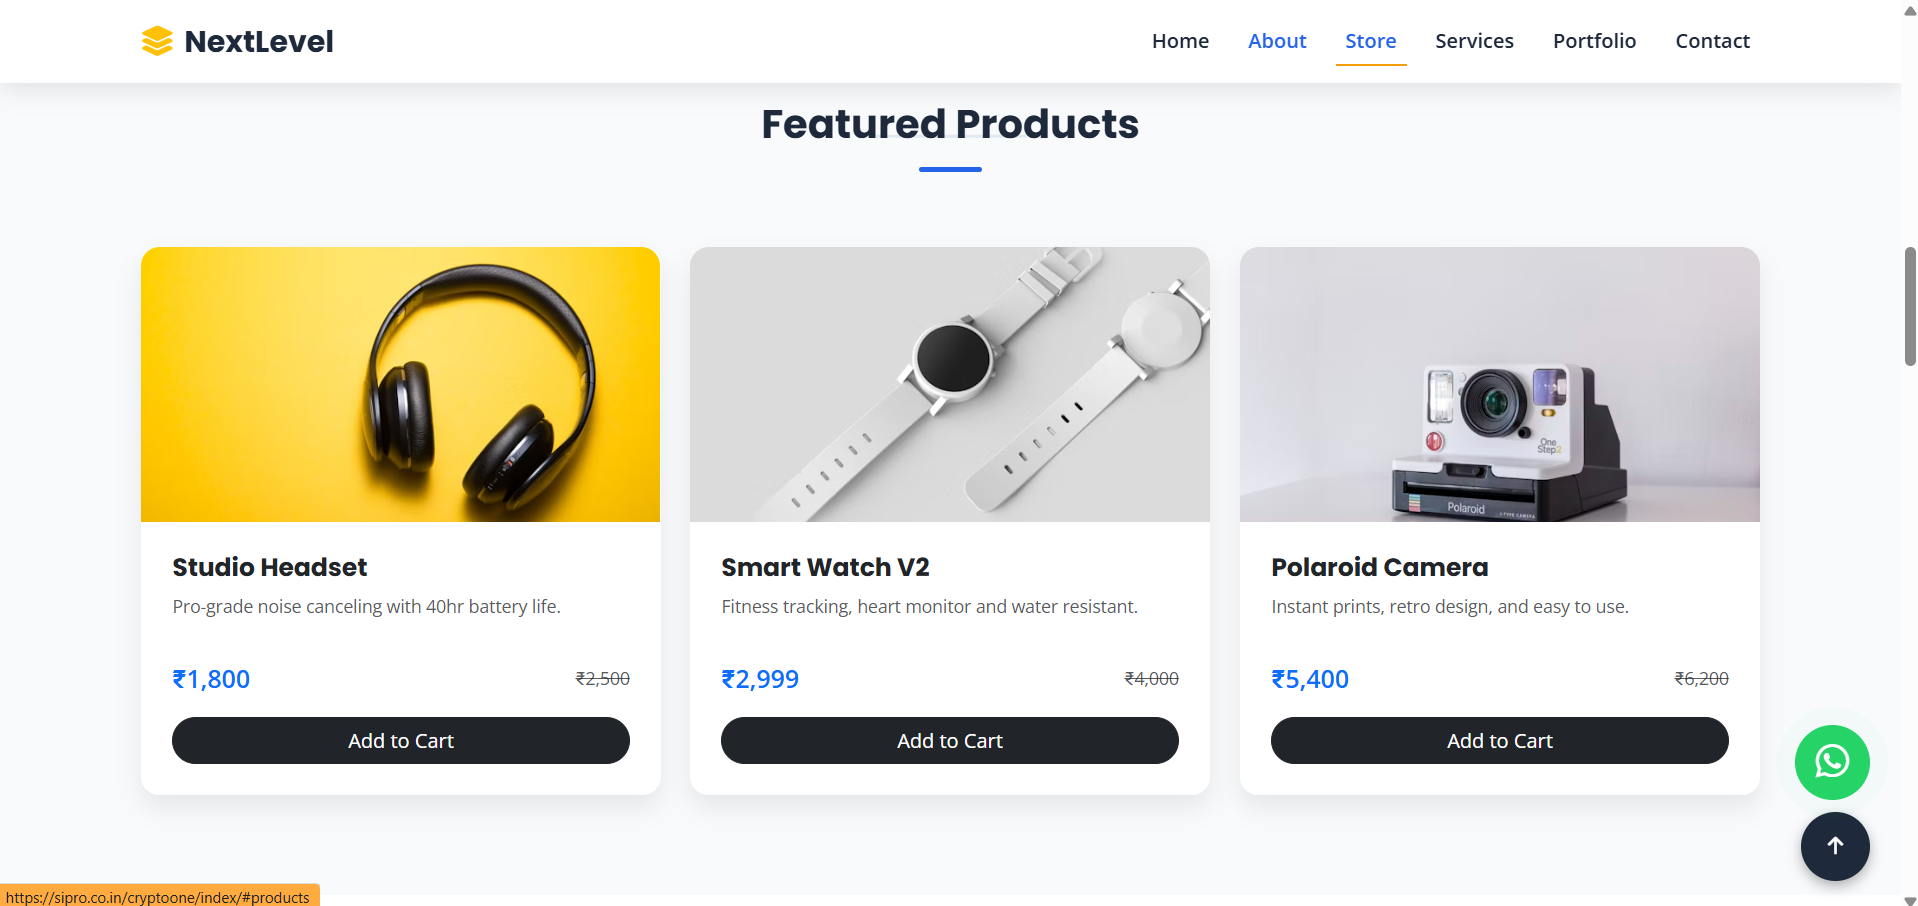Image resolution: width=1918 pixels, height=906 pixels.
Task: Click the vertical page scrollbar thumb
Action: coord(1910,306)
